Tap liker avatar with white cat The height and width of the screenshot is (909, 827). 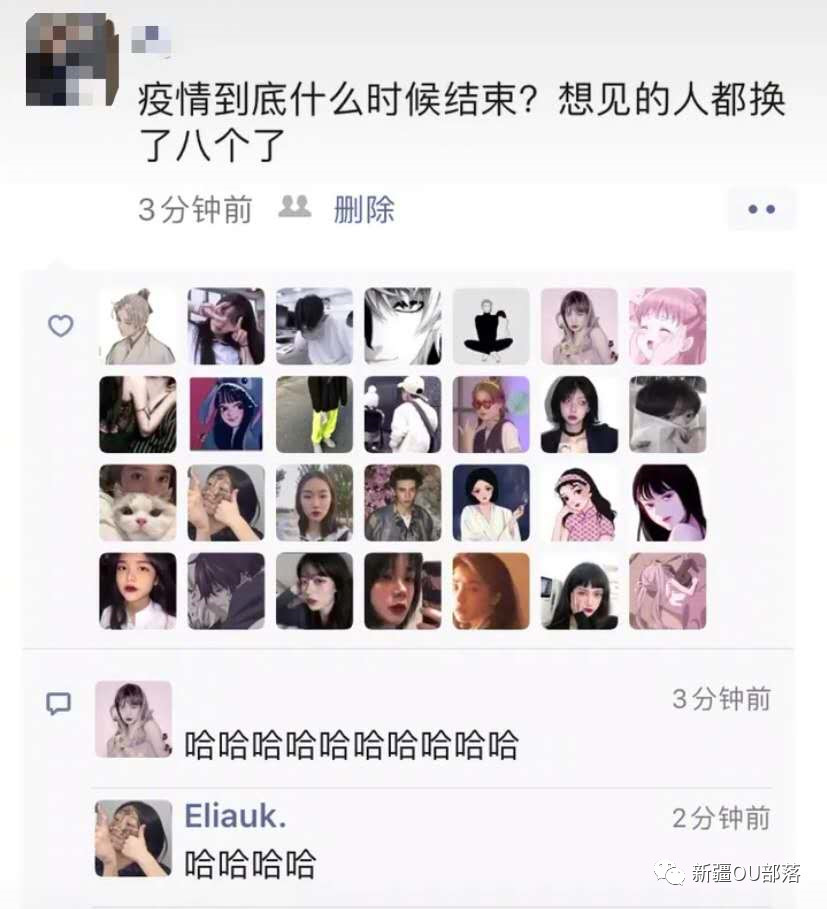coord(138,503)
